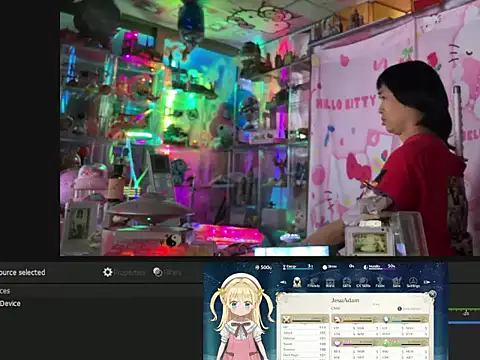Open the Filters button in OBS
The height and width of the screenshot is (360, 480).
pyautogui.click(x=167, y=272)
